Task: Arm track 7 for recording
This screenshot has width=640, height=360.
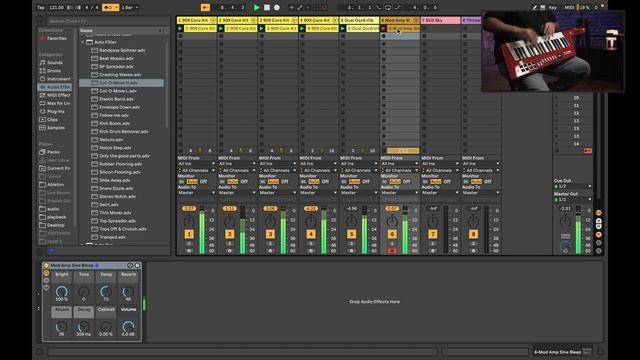Action: coord(433,251)
